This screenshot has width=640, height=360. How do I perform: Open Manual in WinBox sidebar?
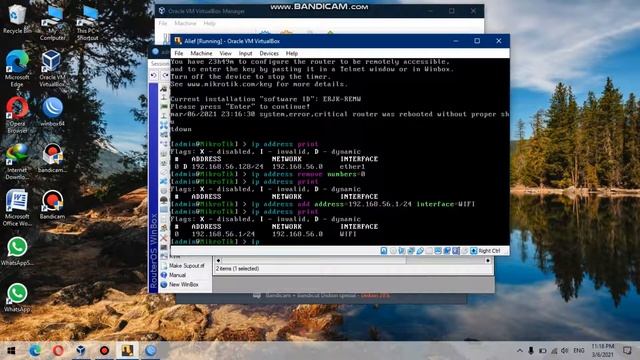[177, 275]
